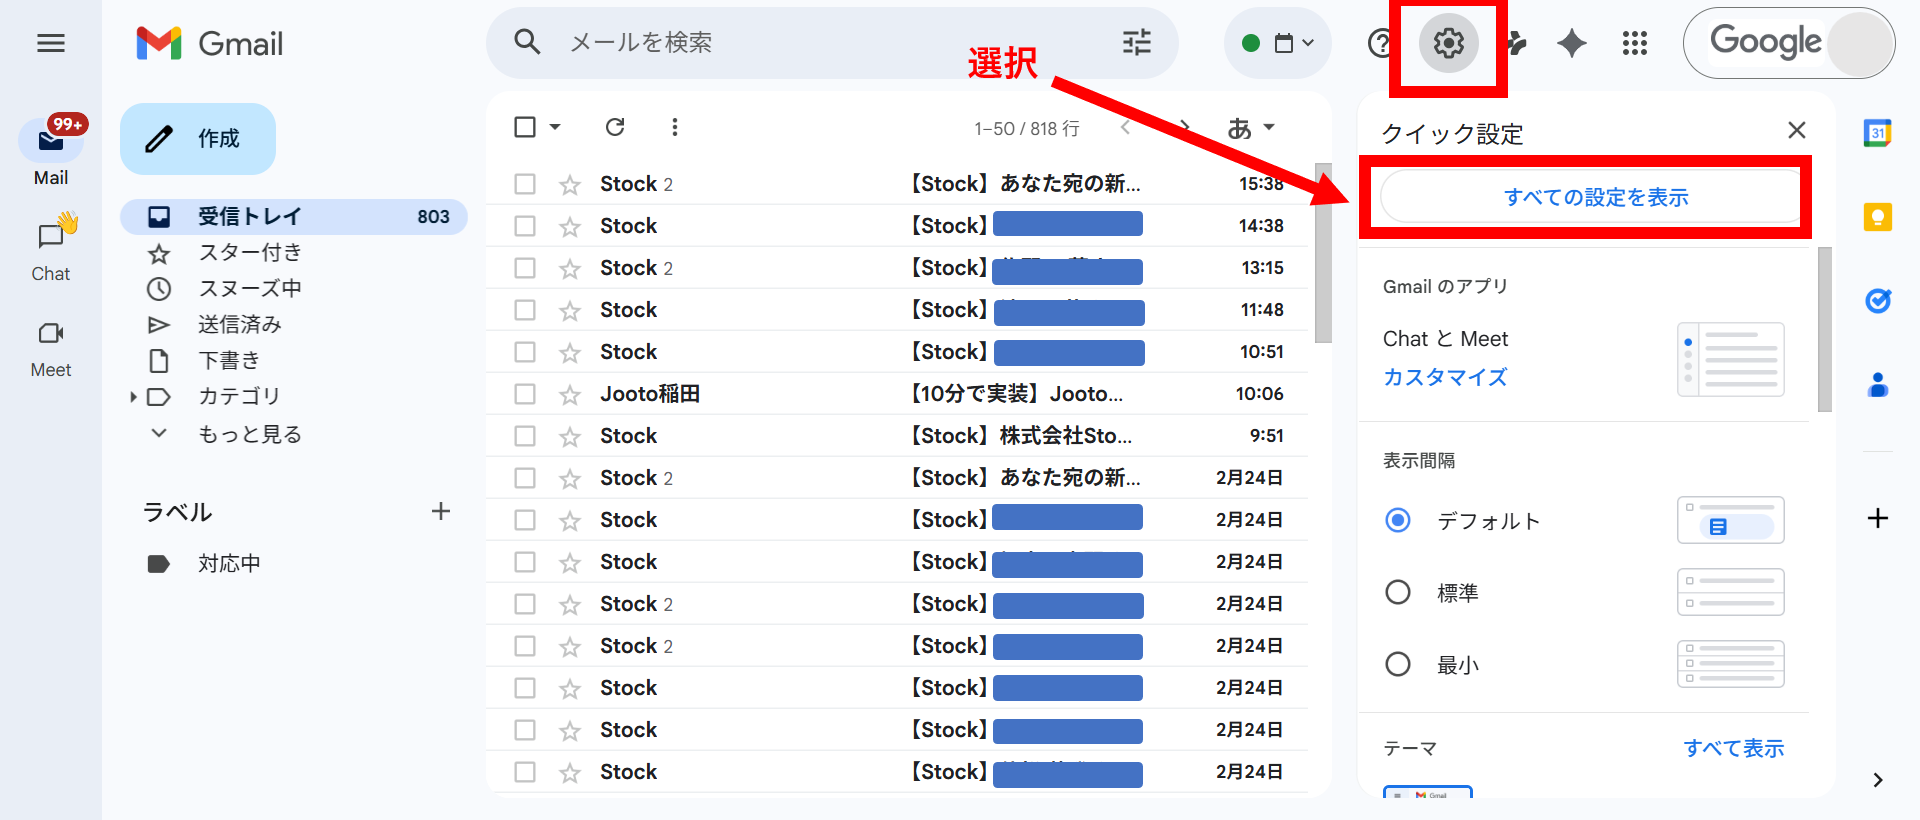Click すべて表示 themes link
1920x820 pixels.
(1734, 748)
